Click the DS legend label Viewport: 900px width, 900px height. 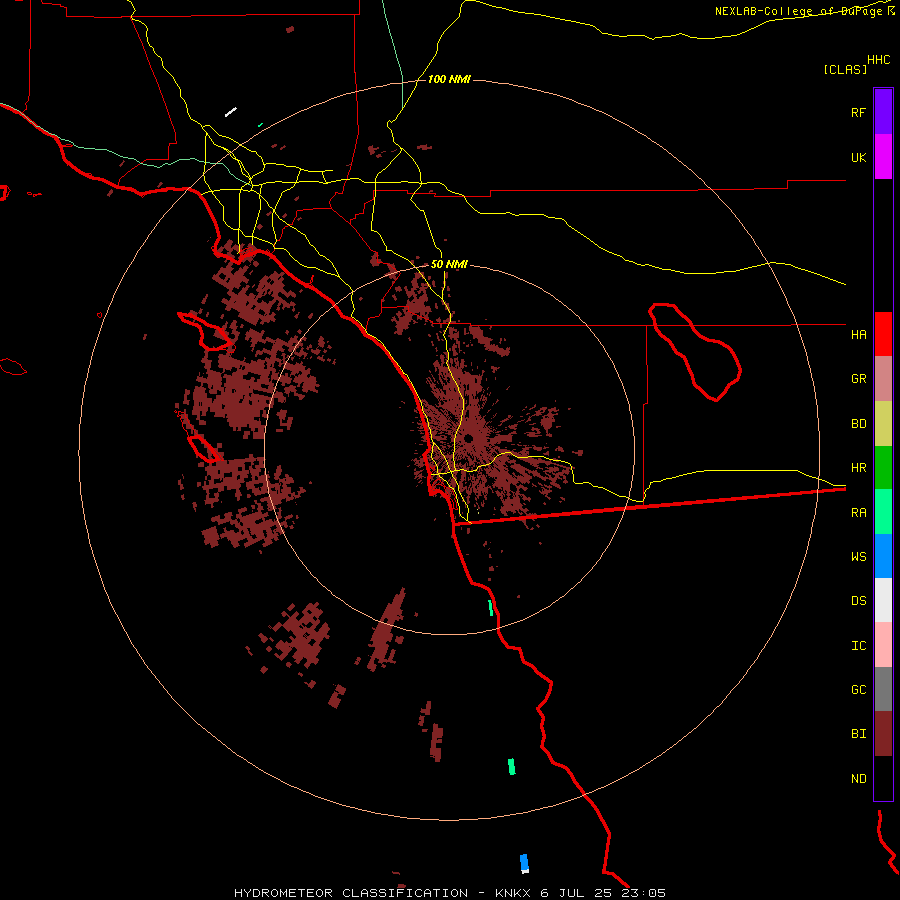click(858, 601)
